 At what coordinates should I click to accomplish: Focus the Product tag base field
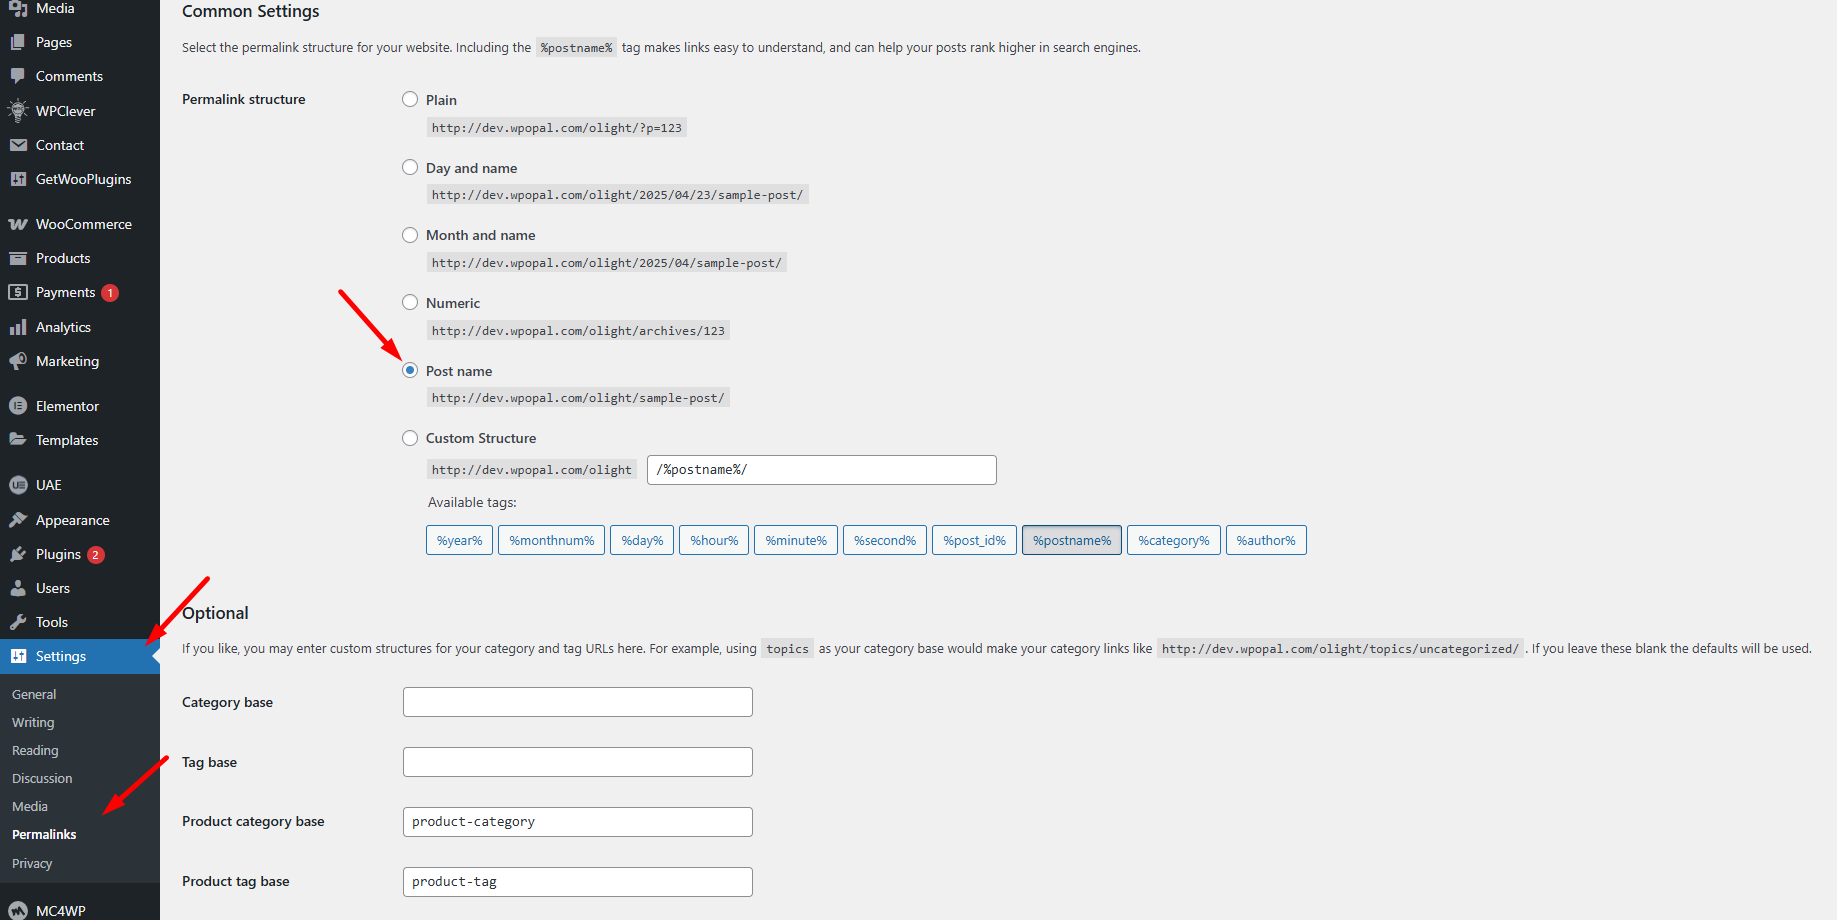pyautogui.click(x=577, y=882)
